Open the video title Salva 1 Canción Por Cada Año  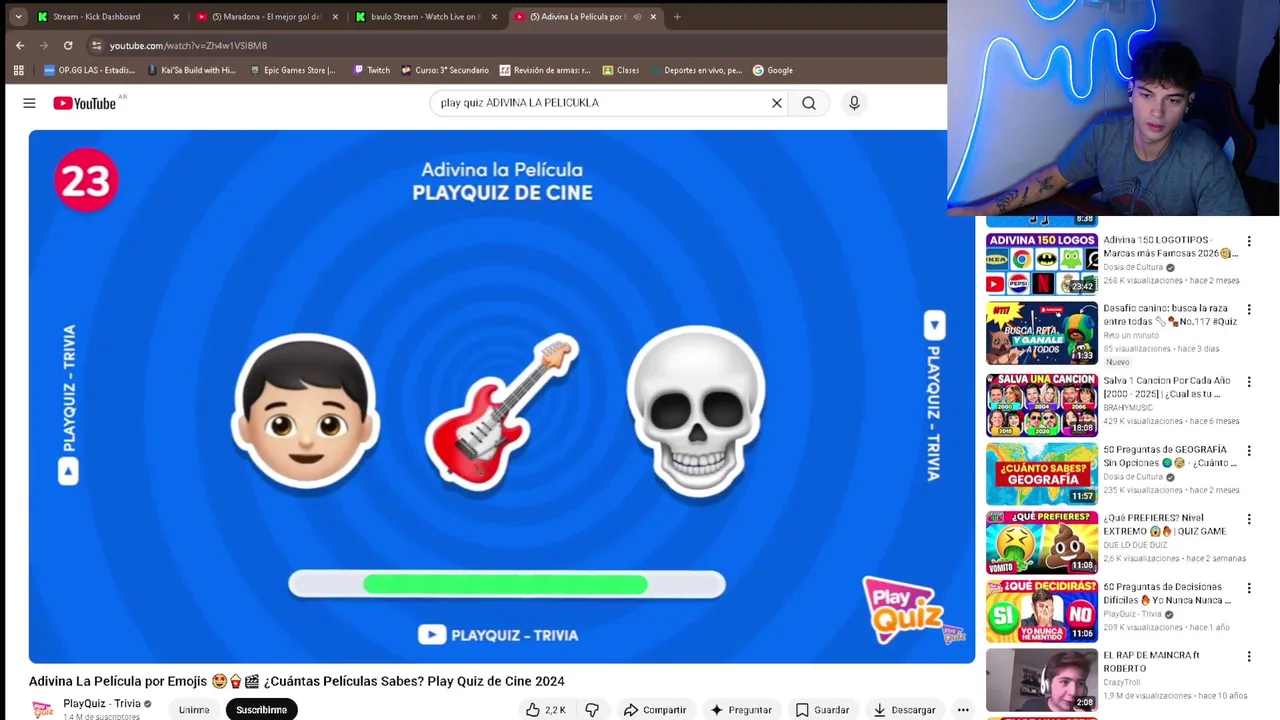[1167, 387]
